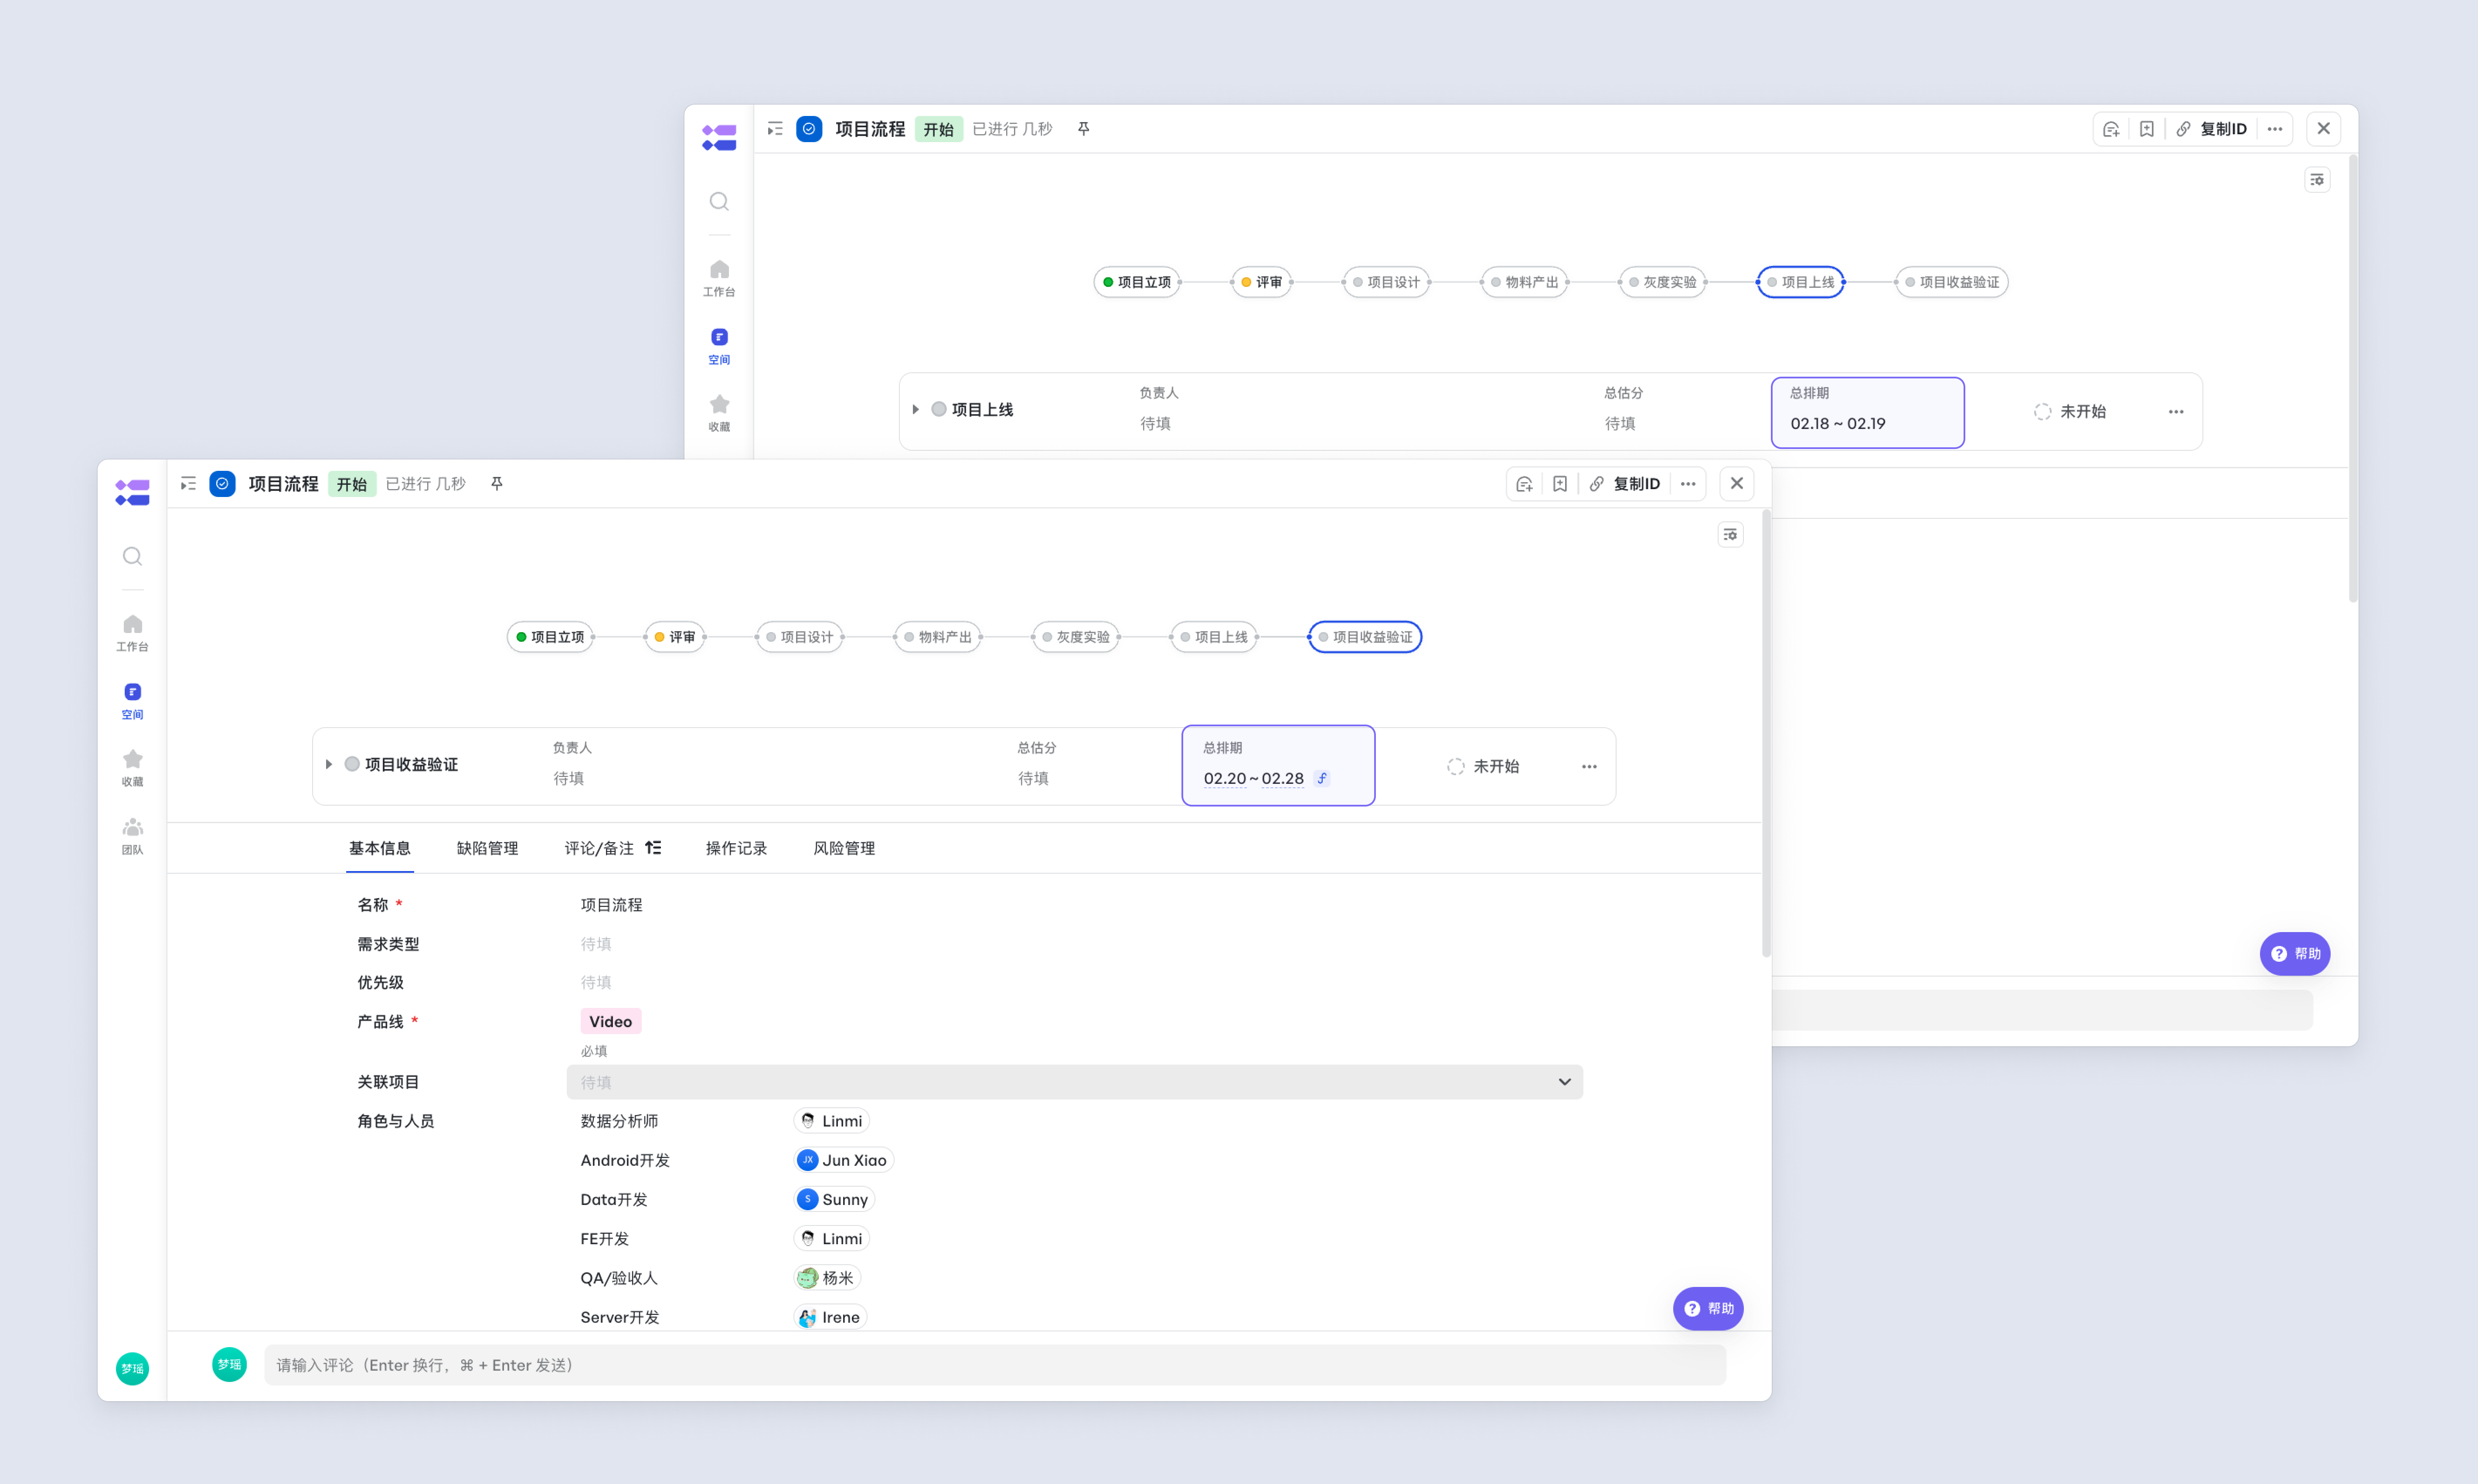This screenshot has width=2478, height=1484.
Task: Select the 物料产出 node in the front window
Action: [938, 637]
